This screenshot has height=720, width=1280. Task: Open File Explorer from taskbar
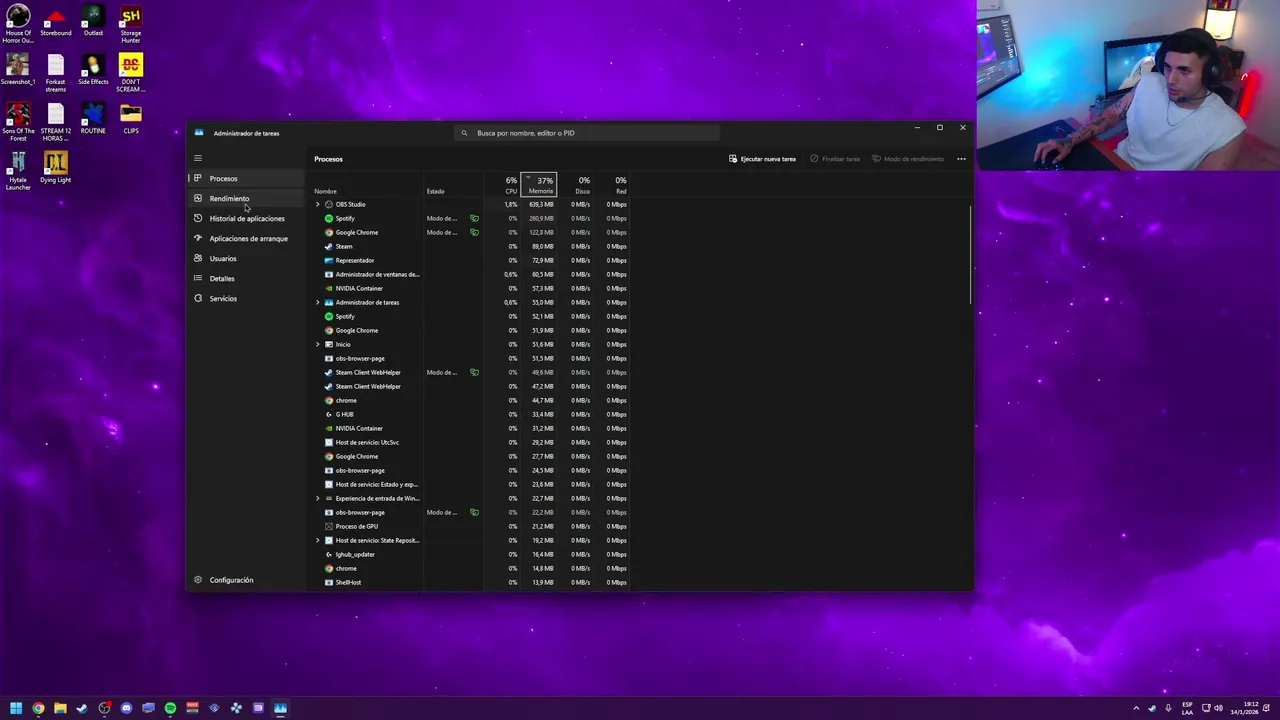tap(60, 708)
